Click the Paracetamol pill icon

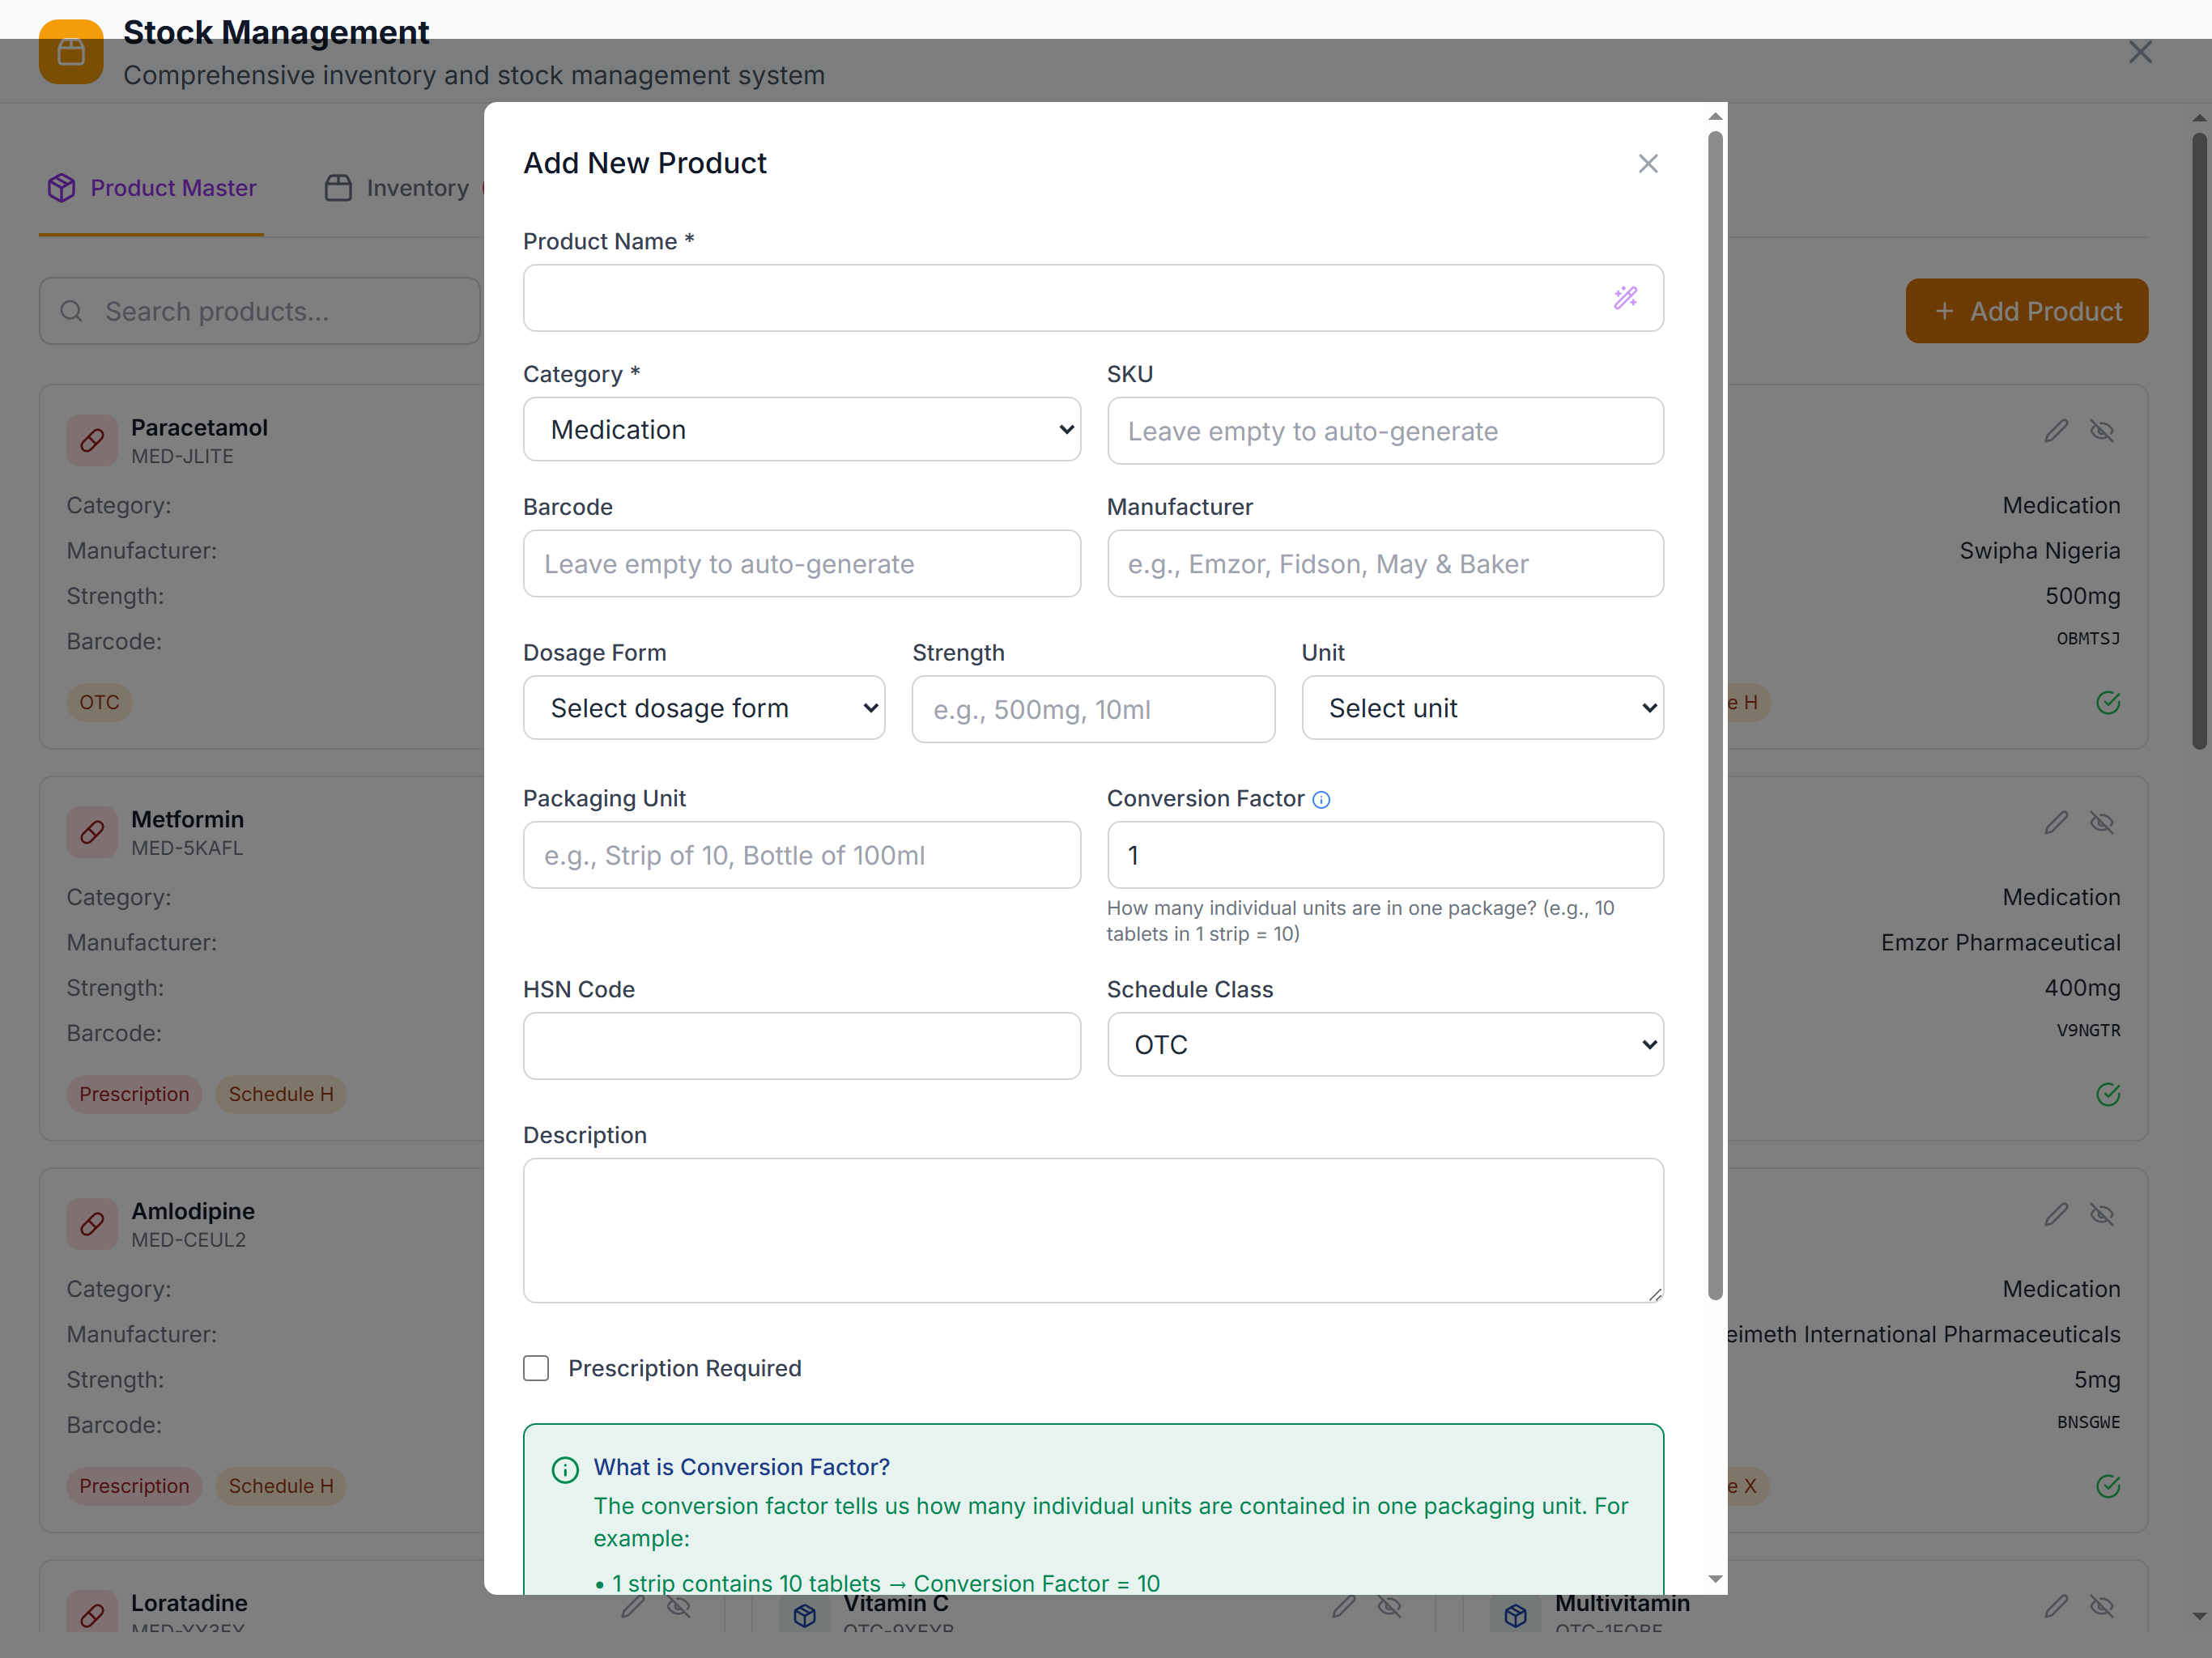pos(92,440)
